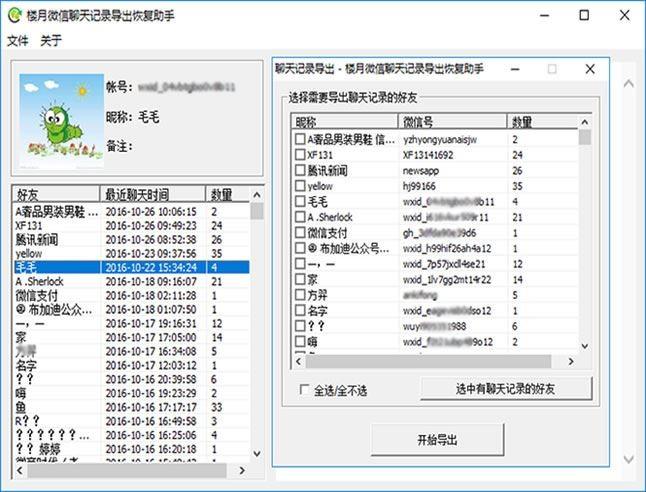
Task: Click export list 微信号 column header
Action: (452, 122)
